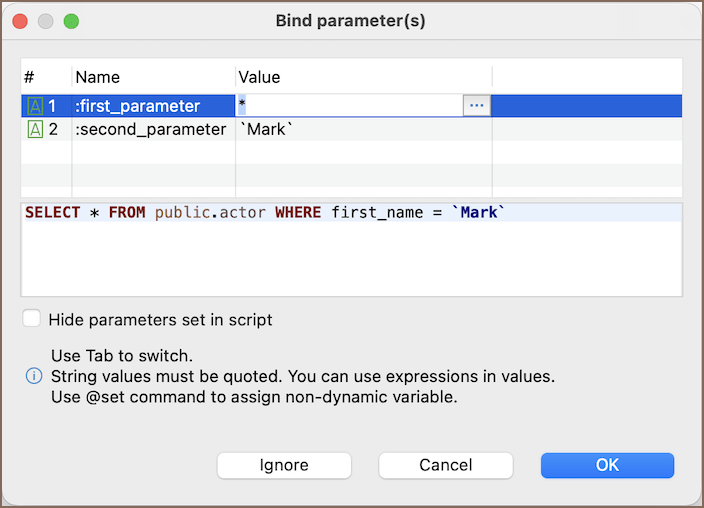The width and height of the screenshot is (704, 508).
Task: Click the type icon for second_parameter row
Action: 35,130
